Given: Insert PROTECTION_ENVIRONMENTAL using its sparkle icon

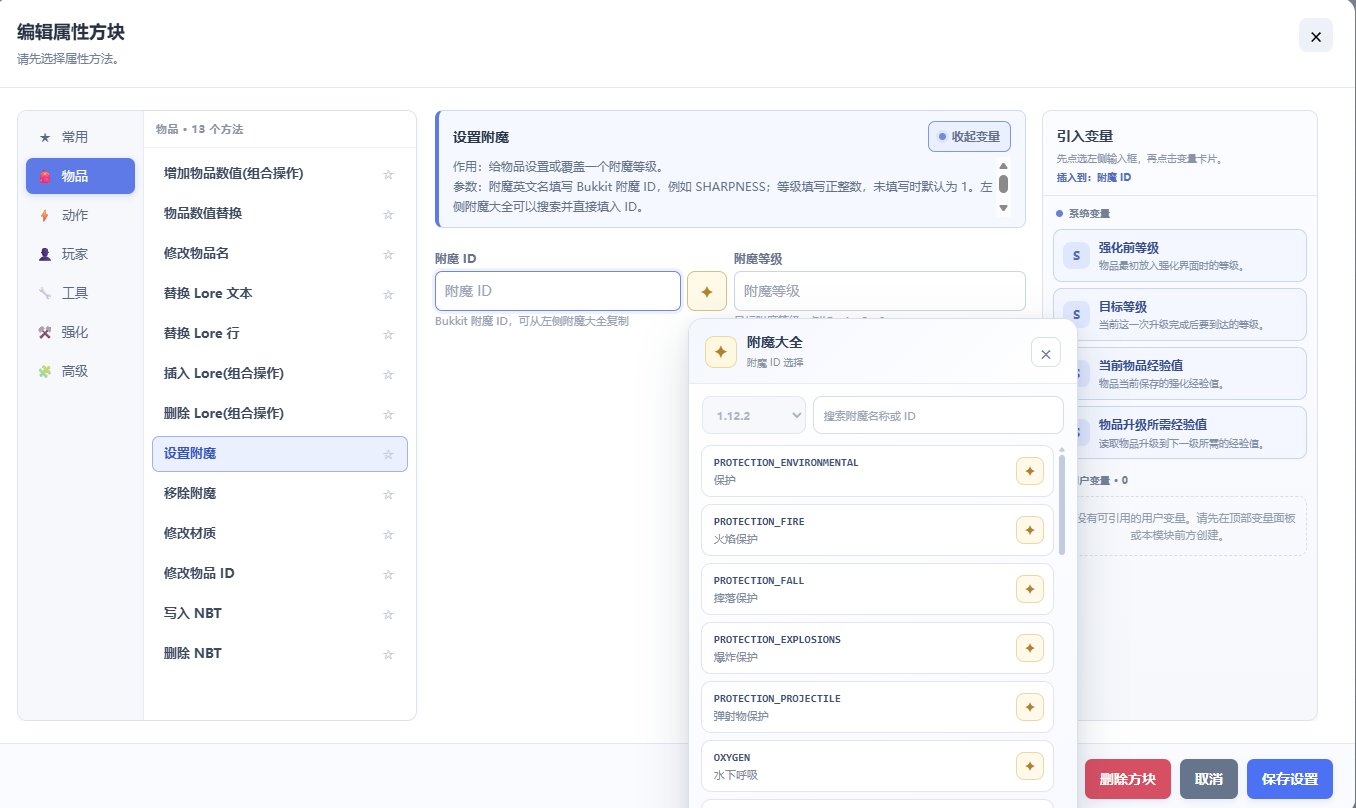Looking at the screenshot, I should pyautogui.click(x=1030, y=471).
